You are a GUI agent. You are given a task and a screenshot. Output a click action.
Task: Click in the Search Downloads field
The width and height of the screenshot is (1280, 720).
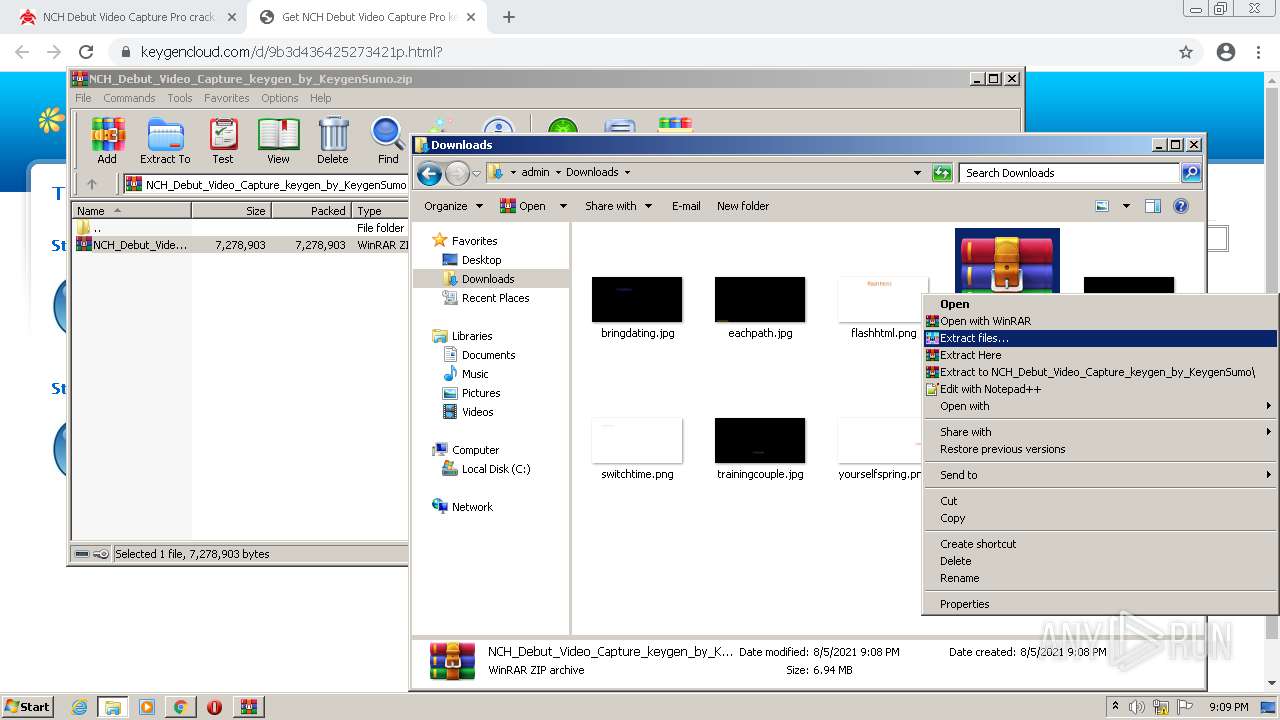(x=1068, y=173)
